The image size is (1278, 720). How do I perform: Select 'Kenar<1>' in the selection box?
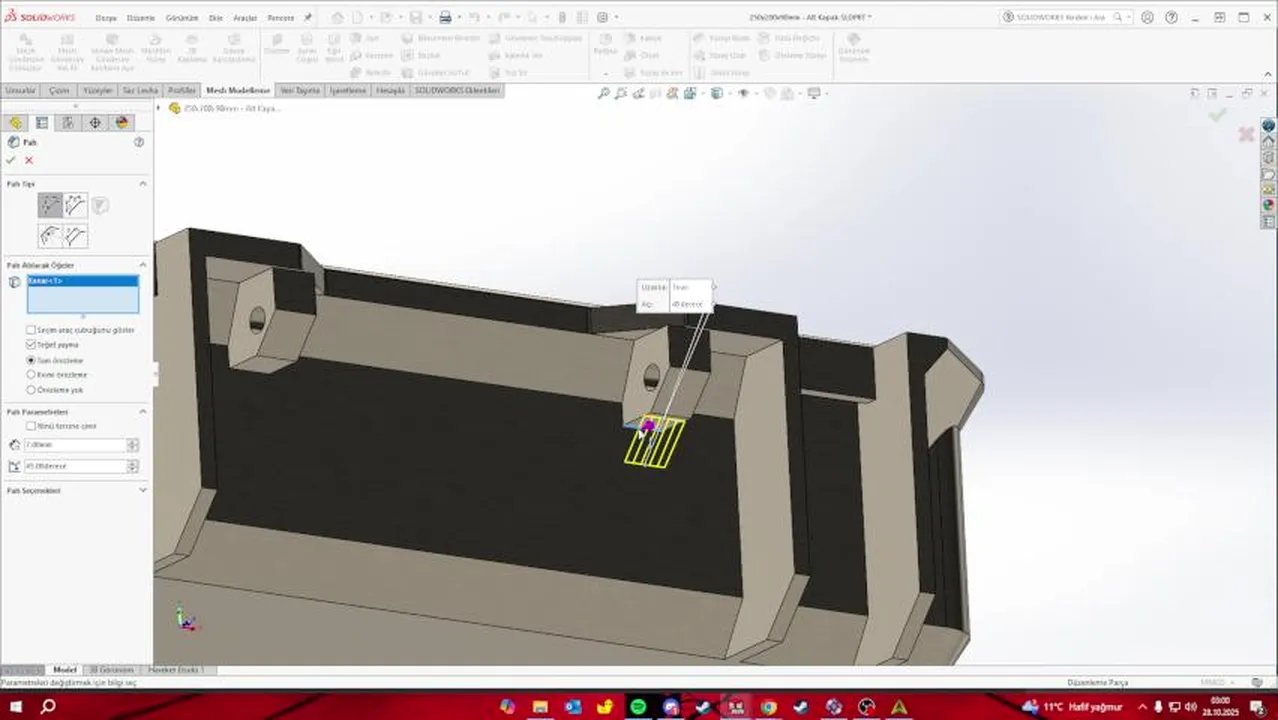pos(82,281)
